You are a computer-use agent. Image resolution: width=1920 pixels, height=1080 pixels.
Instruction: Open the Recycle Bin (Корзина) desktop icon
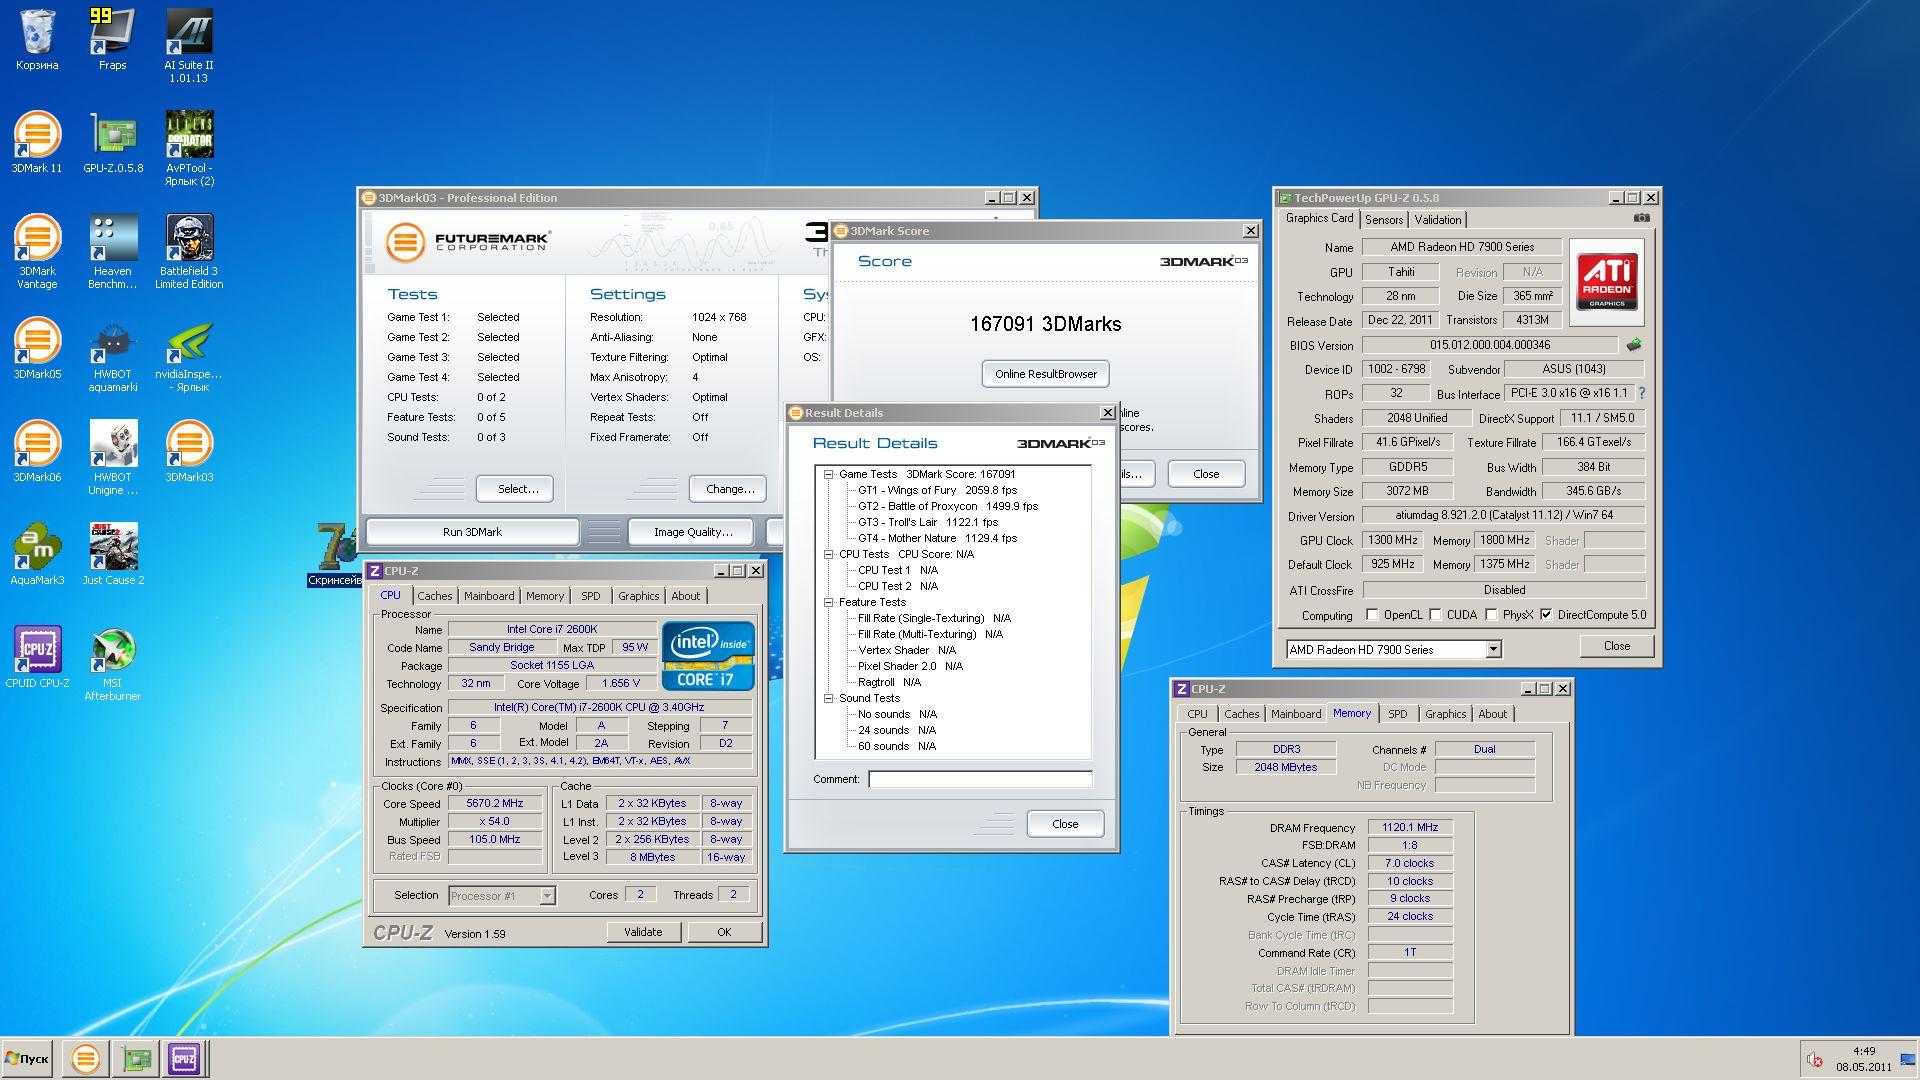tap(37, 40)
